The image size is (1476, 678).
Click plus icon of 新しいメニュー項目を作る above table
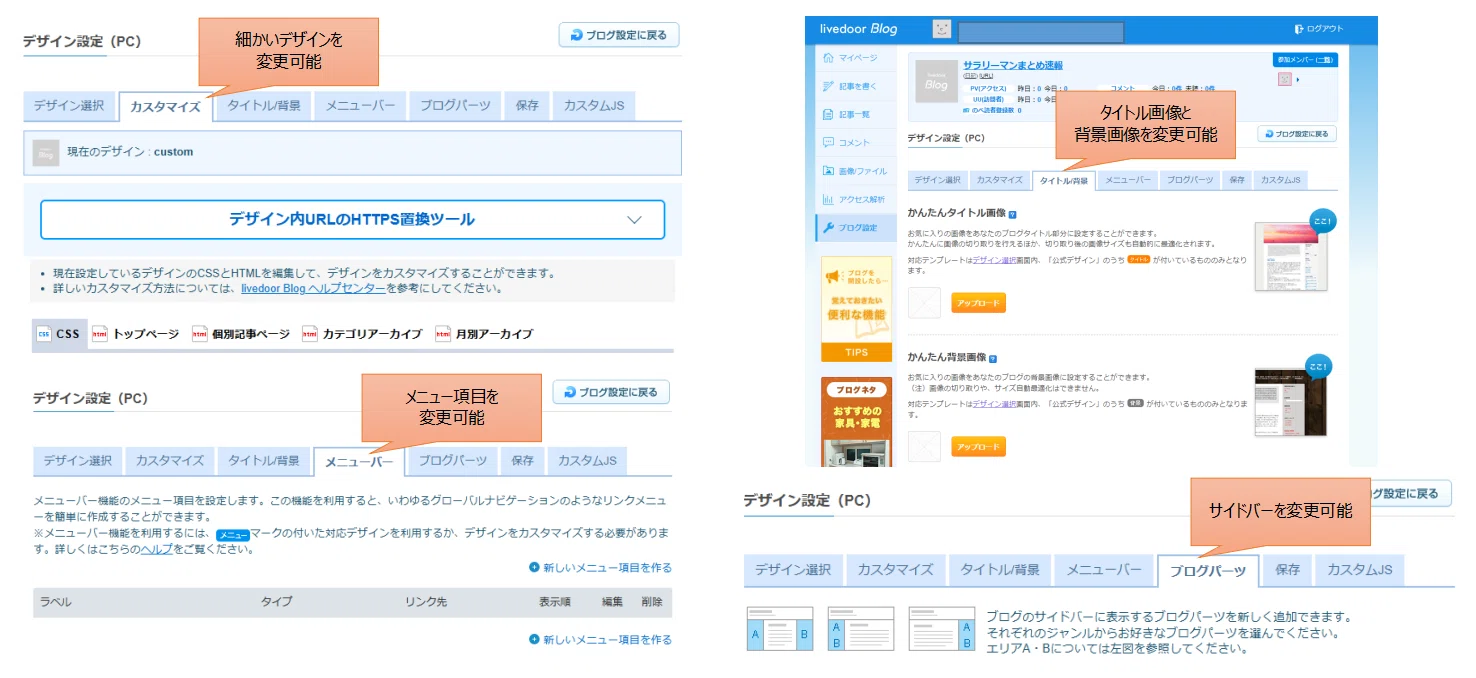(535, 567)
